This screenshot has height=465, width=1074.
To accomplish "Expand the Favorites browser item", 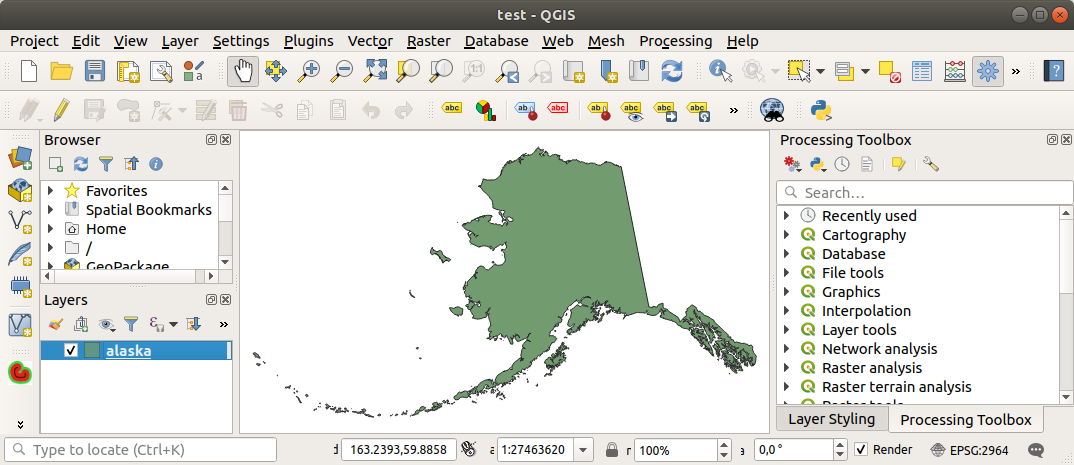I will [51, 191].
